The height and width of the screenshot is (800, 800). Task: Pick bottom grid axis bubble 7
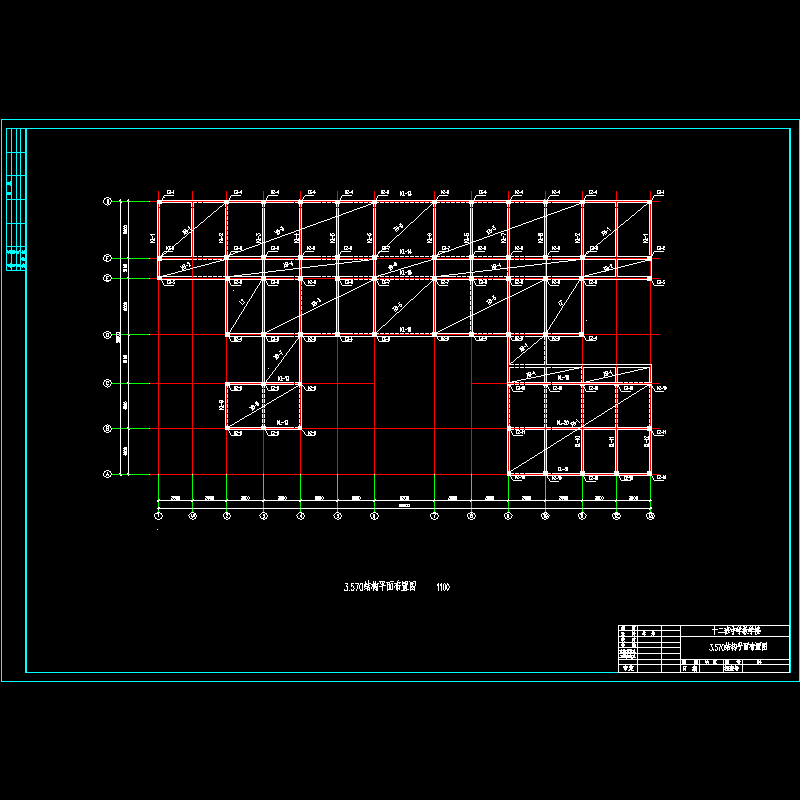tap(434, 516)
